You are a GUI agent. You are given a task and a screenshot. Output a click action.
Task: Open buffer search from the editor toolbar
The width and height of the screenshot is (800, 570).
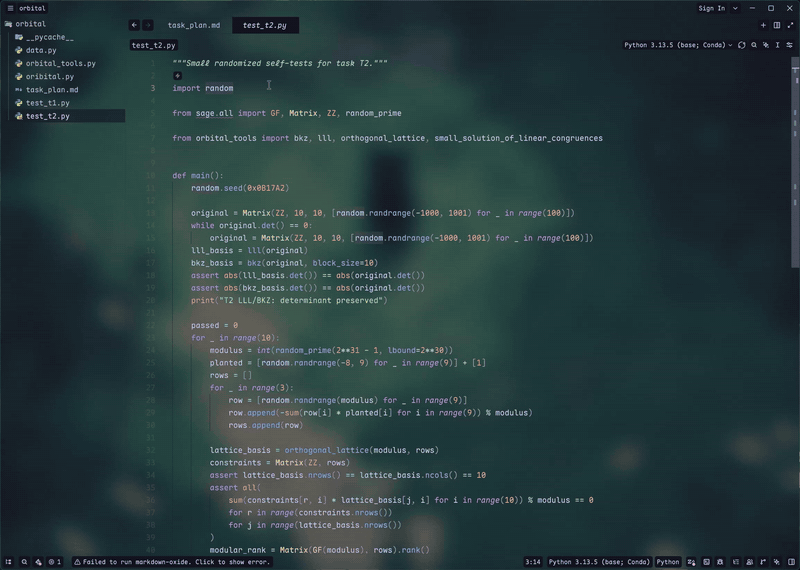tap(754, 45)
